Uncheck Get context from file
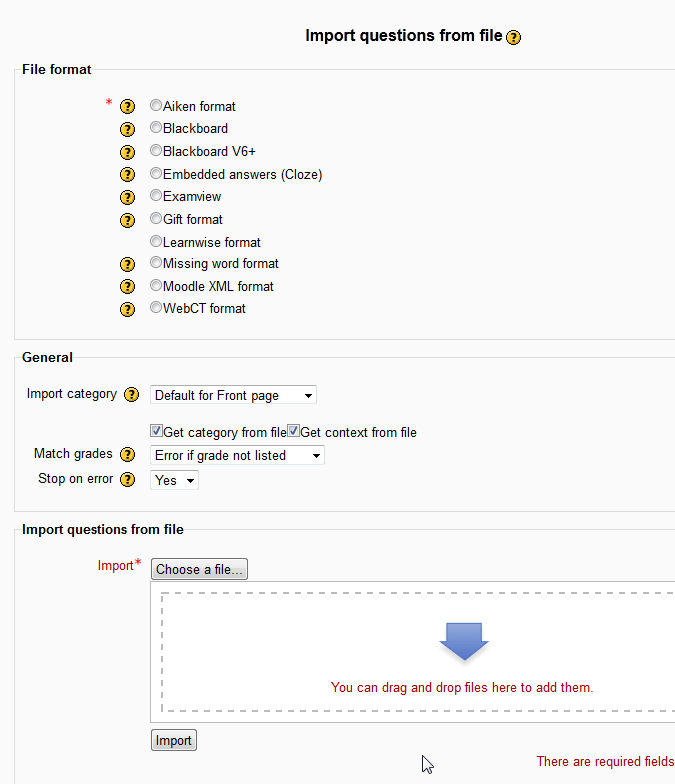675x784 pixels. pyautogui.click(x=293, y=431)
